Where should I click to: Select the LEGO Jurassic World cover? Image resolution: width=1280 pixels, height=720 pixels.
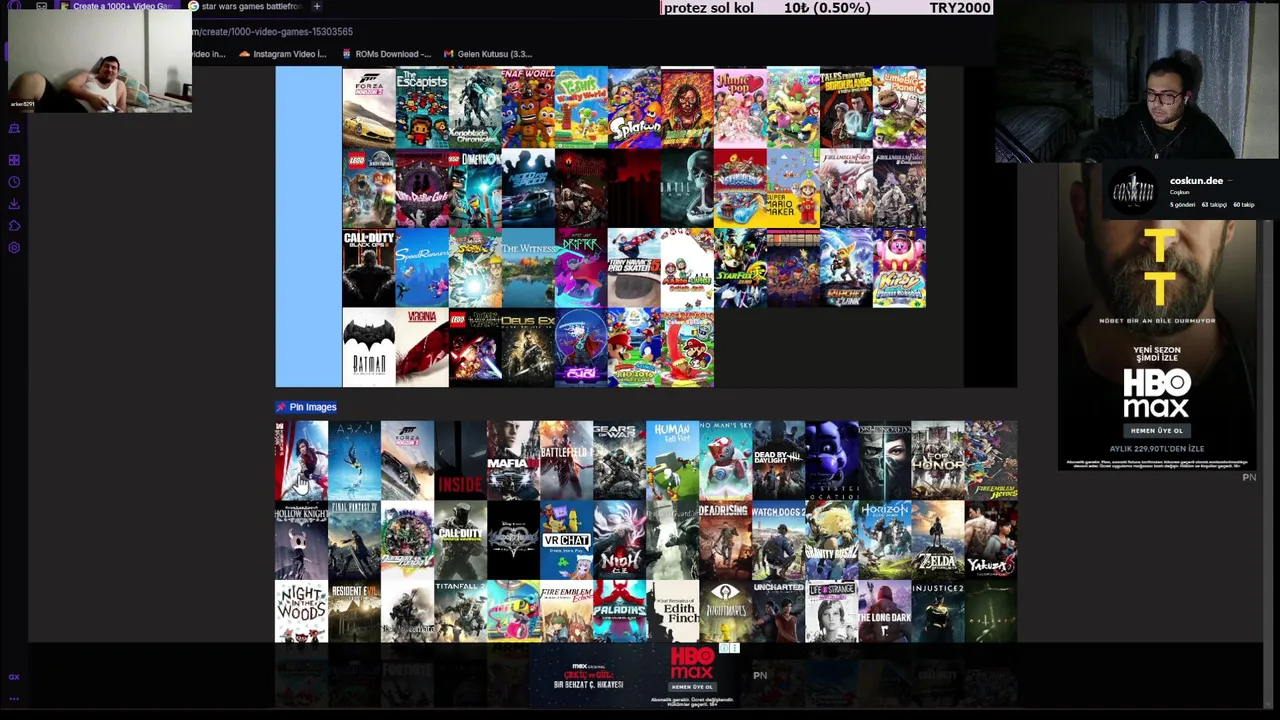[368, 188]
